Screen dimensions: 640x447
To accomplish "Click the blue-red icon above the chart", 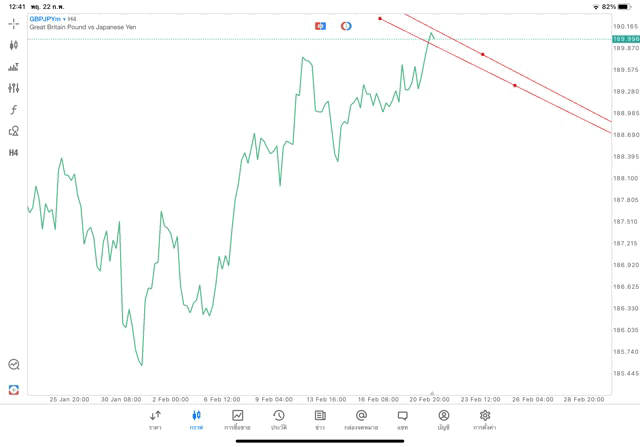I will coord(320,25).
